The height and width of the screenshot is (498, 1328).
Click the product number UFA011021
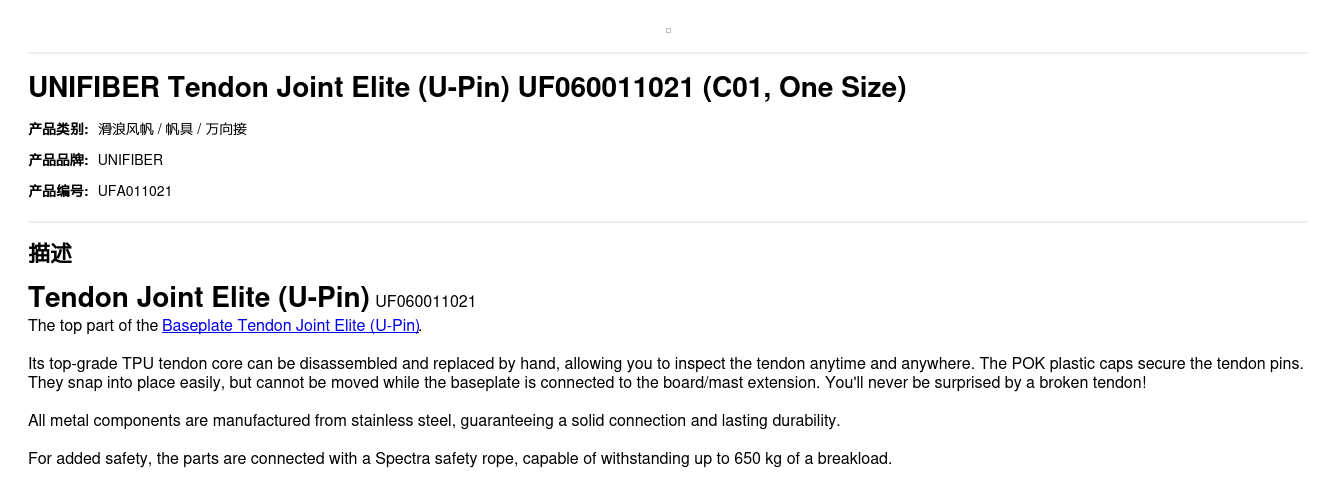pyautogui.click(x=135, y=191)
